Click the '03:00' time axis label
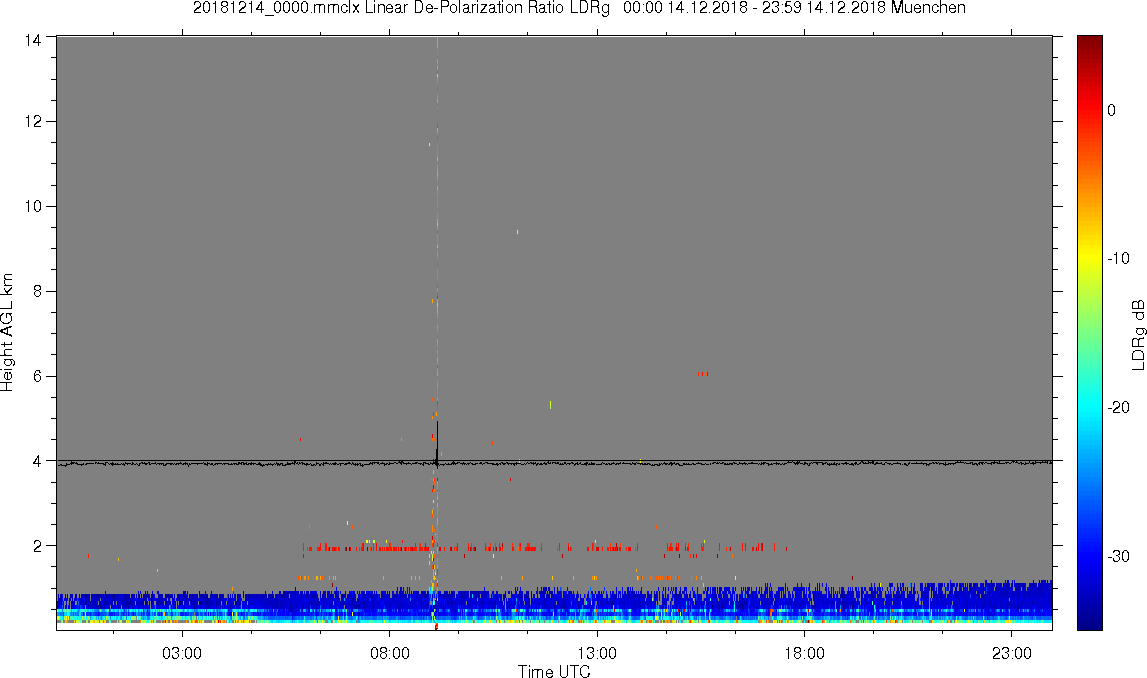The width and height of the screenshot is (1147, 678). (x=182, y=653)
